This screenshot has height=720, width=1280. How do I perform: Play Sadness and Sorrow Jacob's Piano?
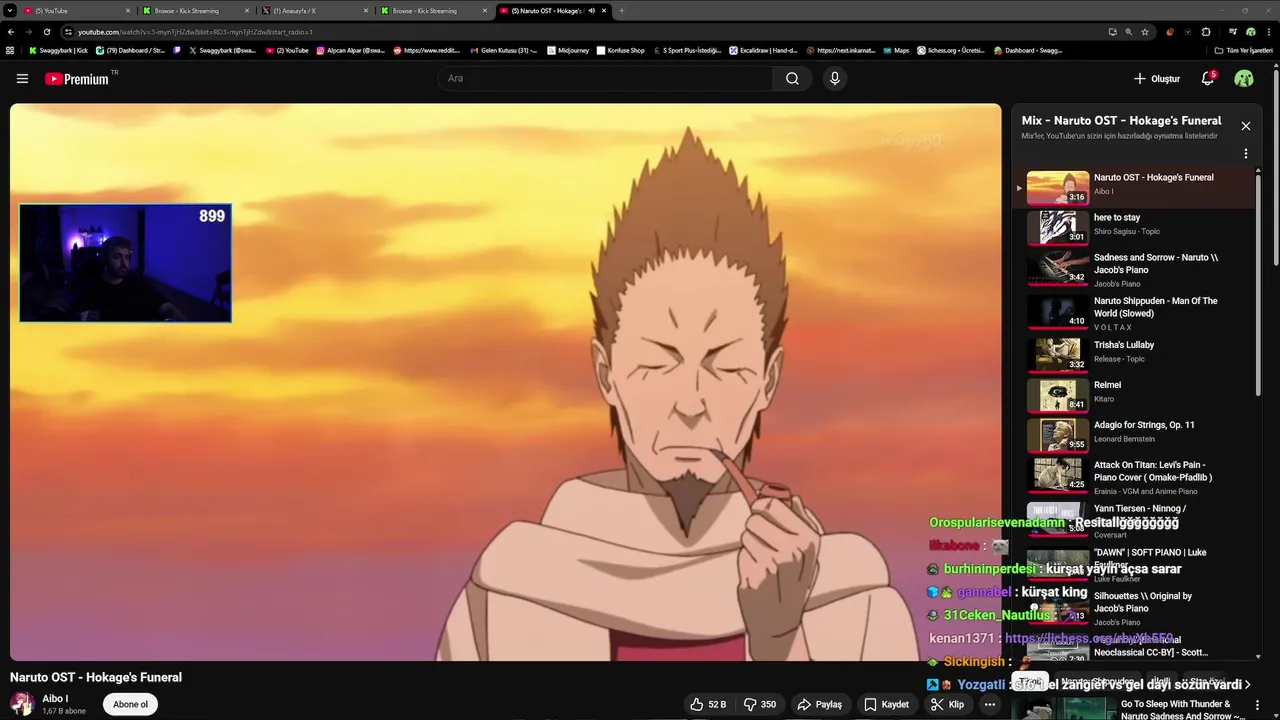coord(1133,269)
